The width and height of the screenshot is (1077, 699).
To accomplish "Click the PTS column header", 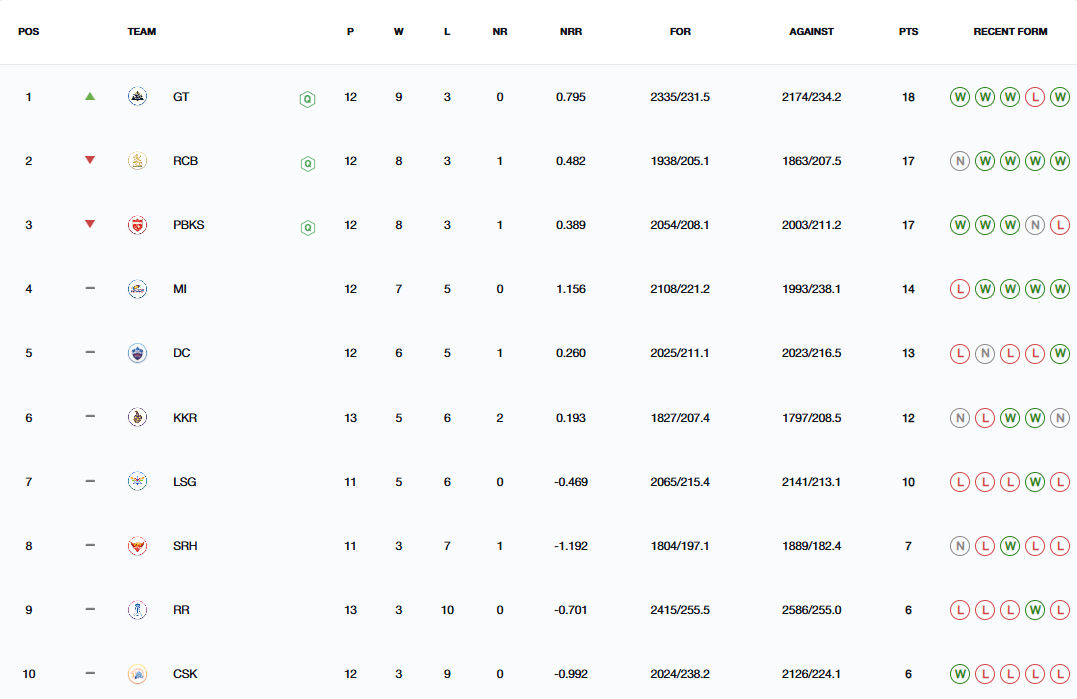I will tap(908, 32).
